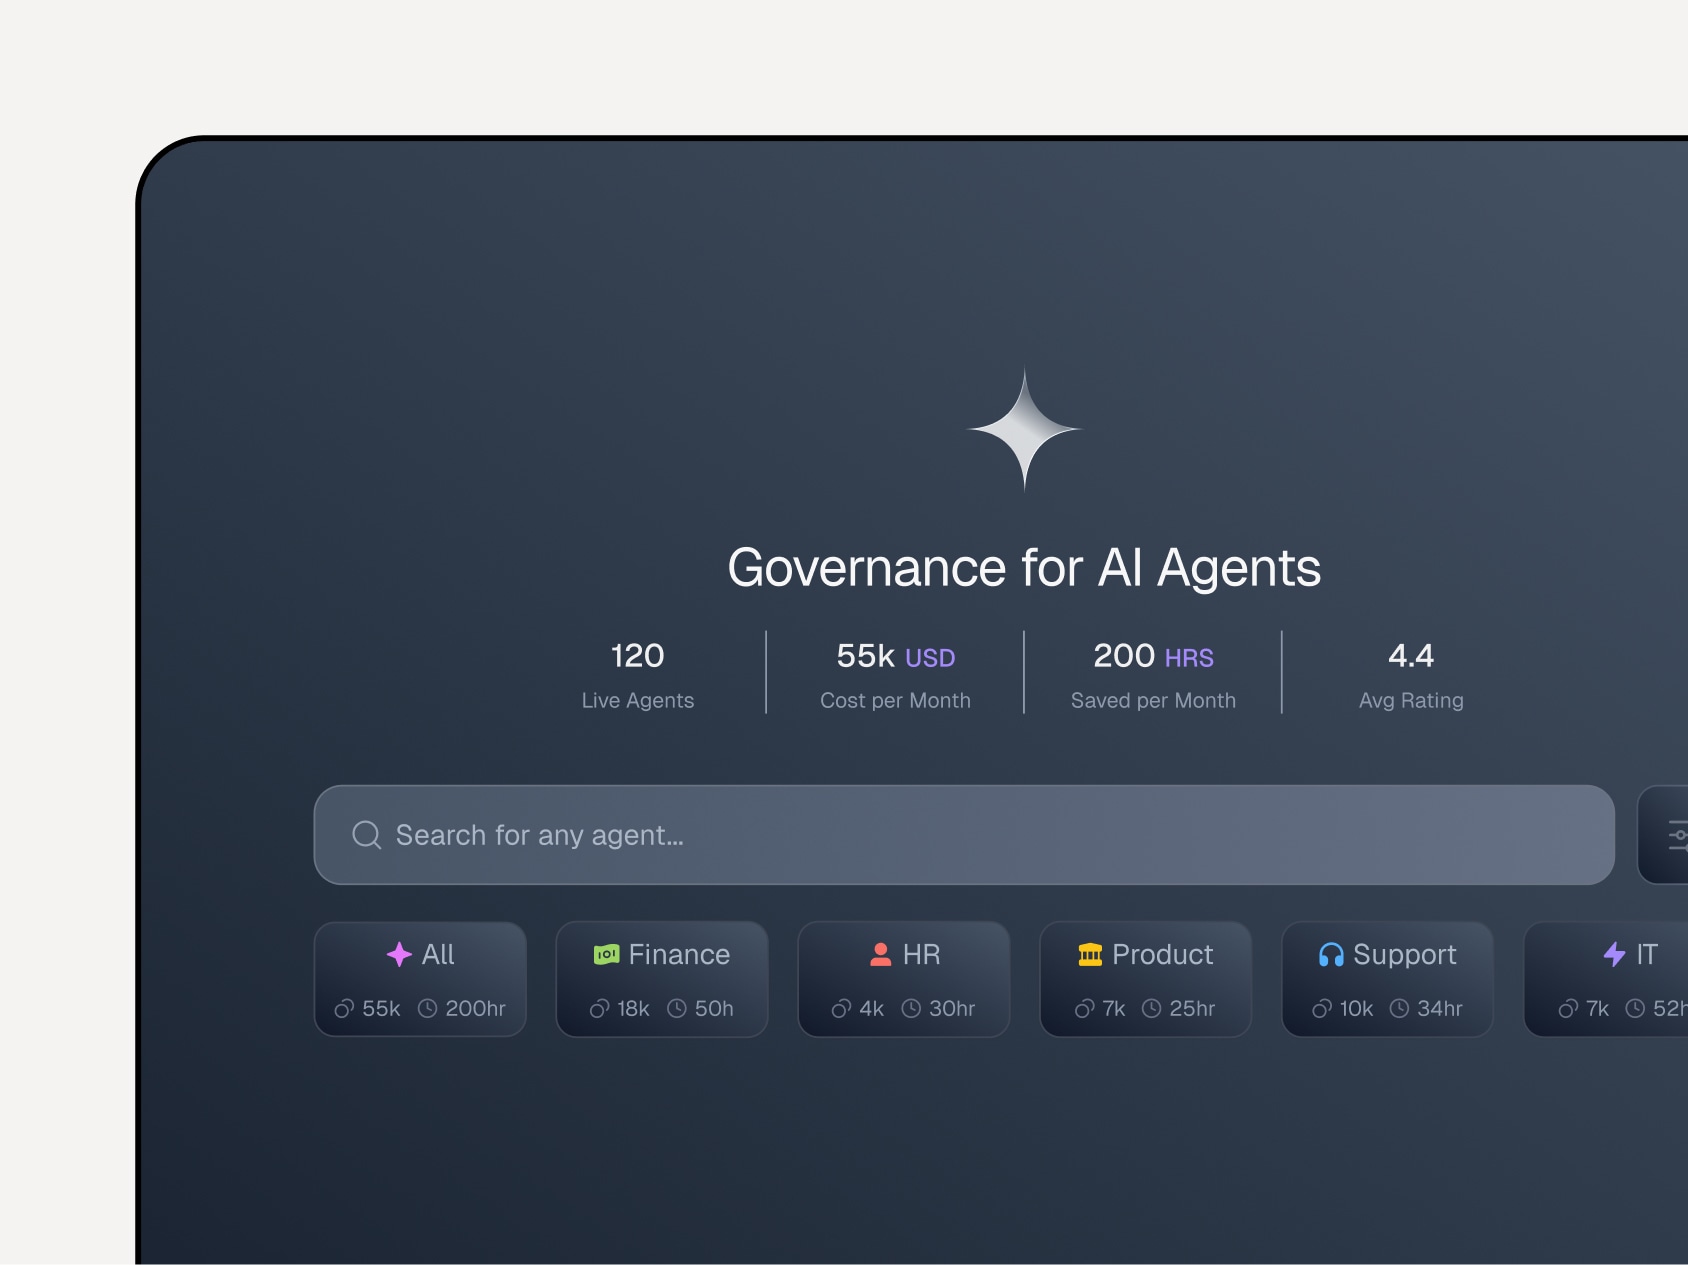Click the clock icon beside 30hr

911,1008
